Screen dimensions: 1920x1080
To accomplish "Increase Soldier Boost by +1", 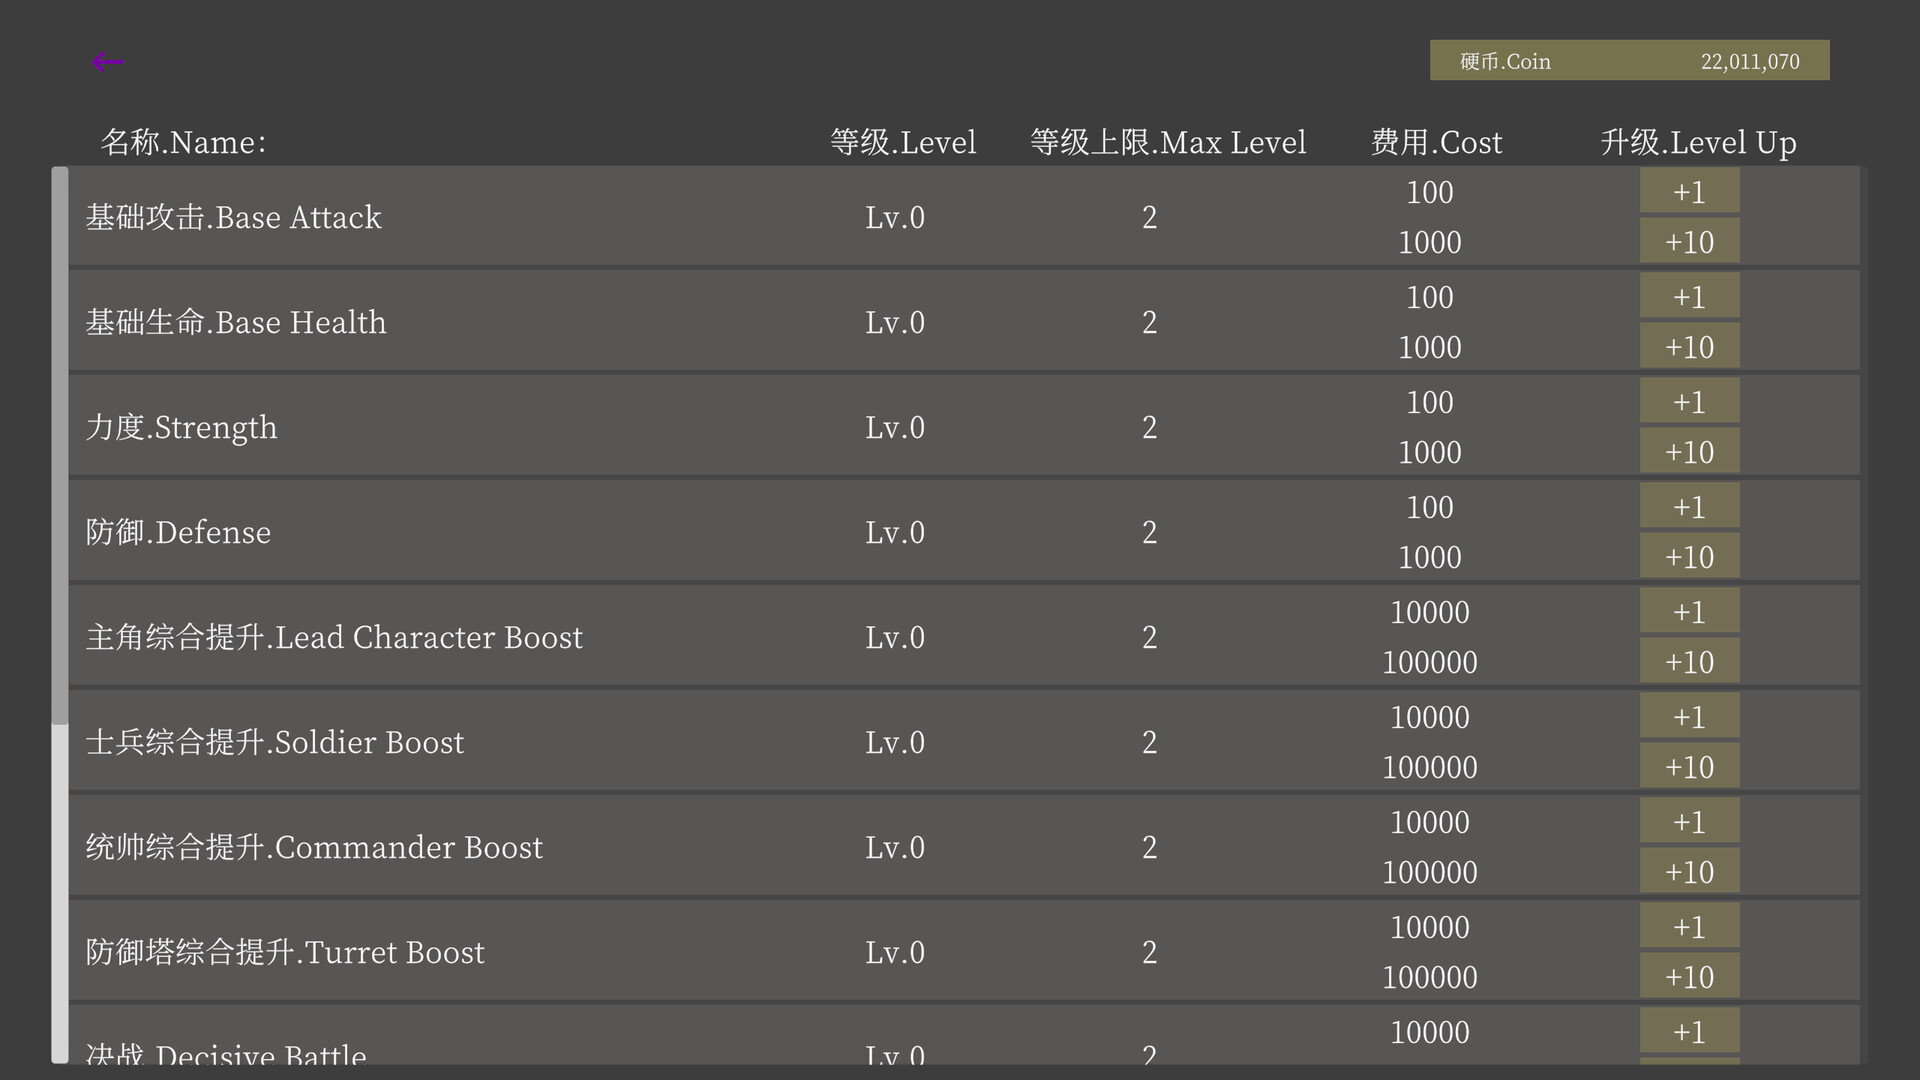I will pos(1689,717).
